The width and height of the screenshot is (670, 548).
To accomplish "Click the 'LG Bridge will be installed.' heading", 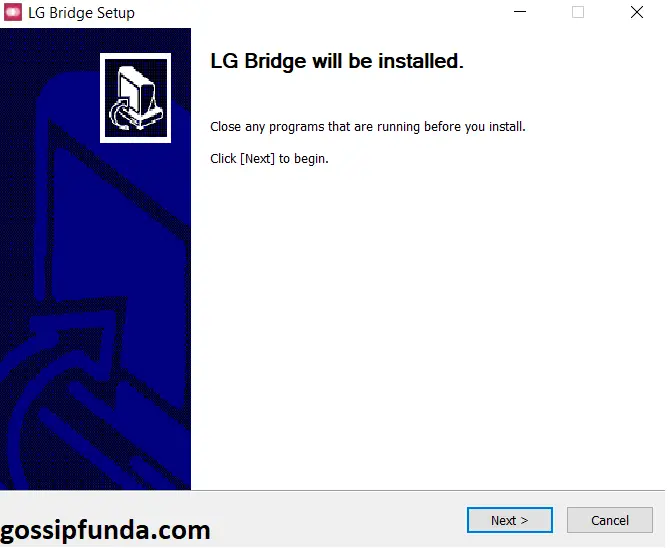I will click(x=337, y=61).
